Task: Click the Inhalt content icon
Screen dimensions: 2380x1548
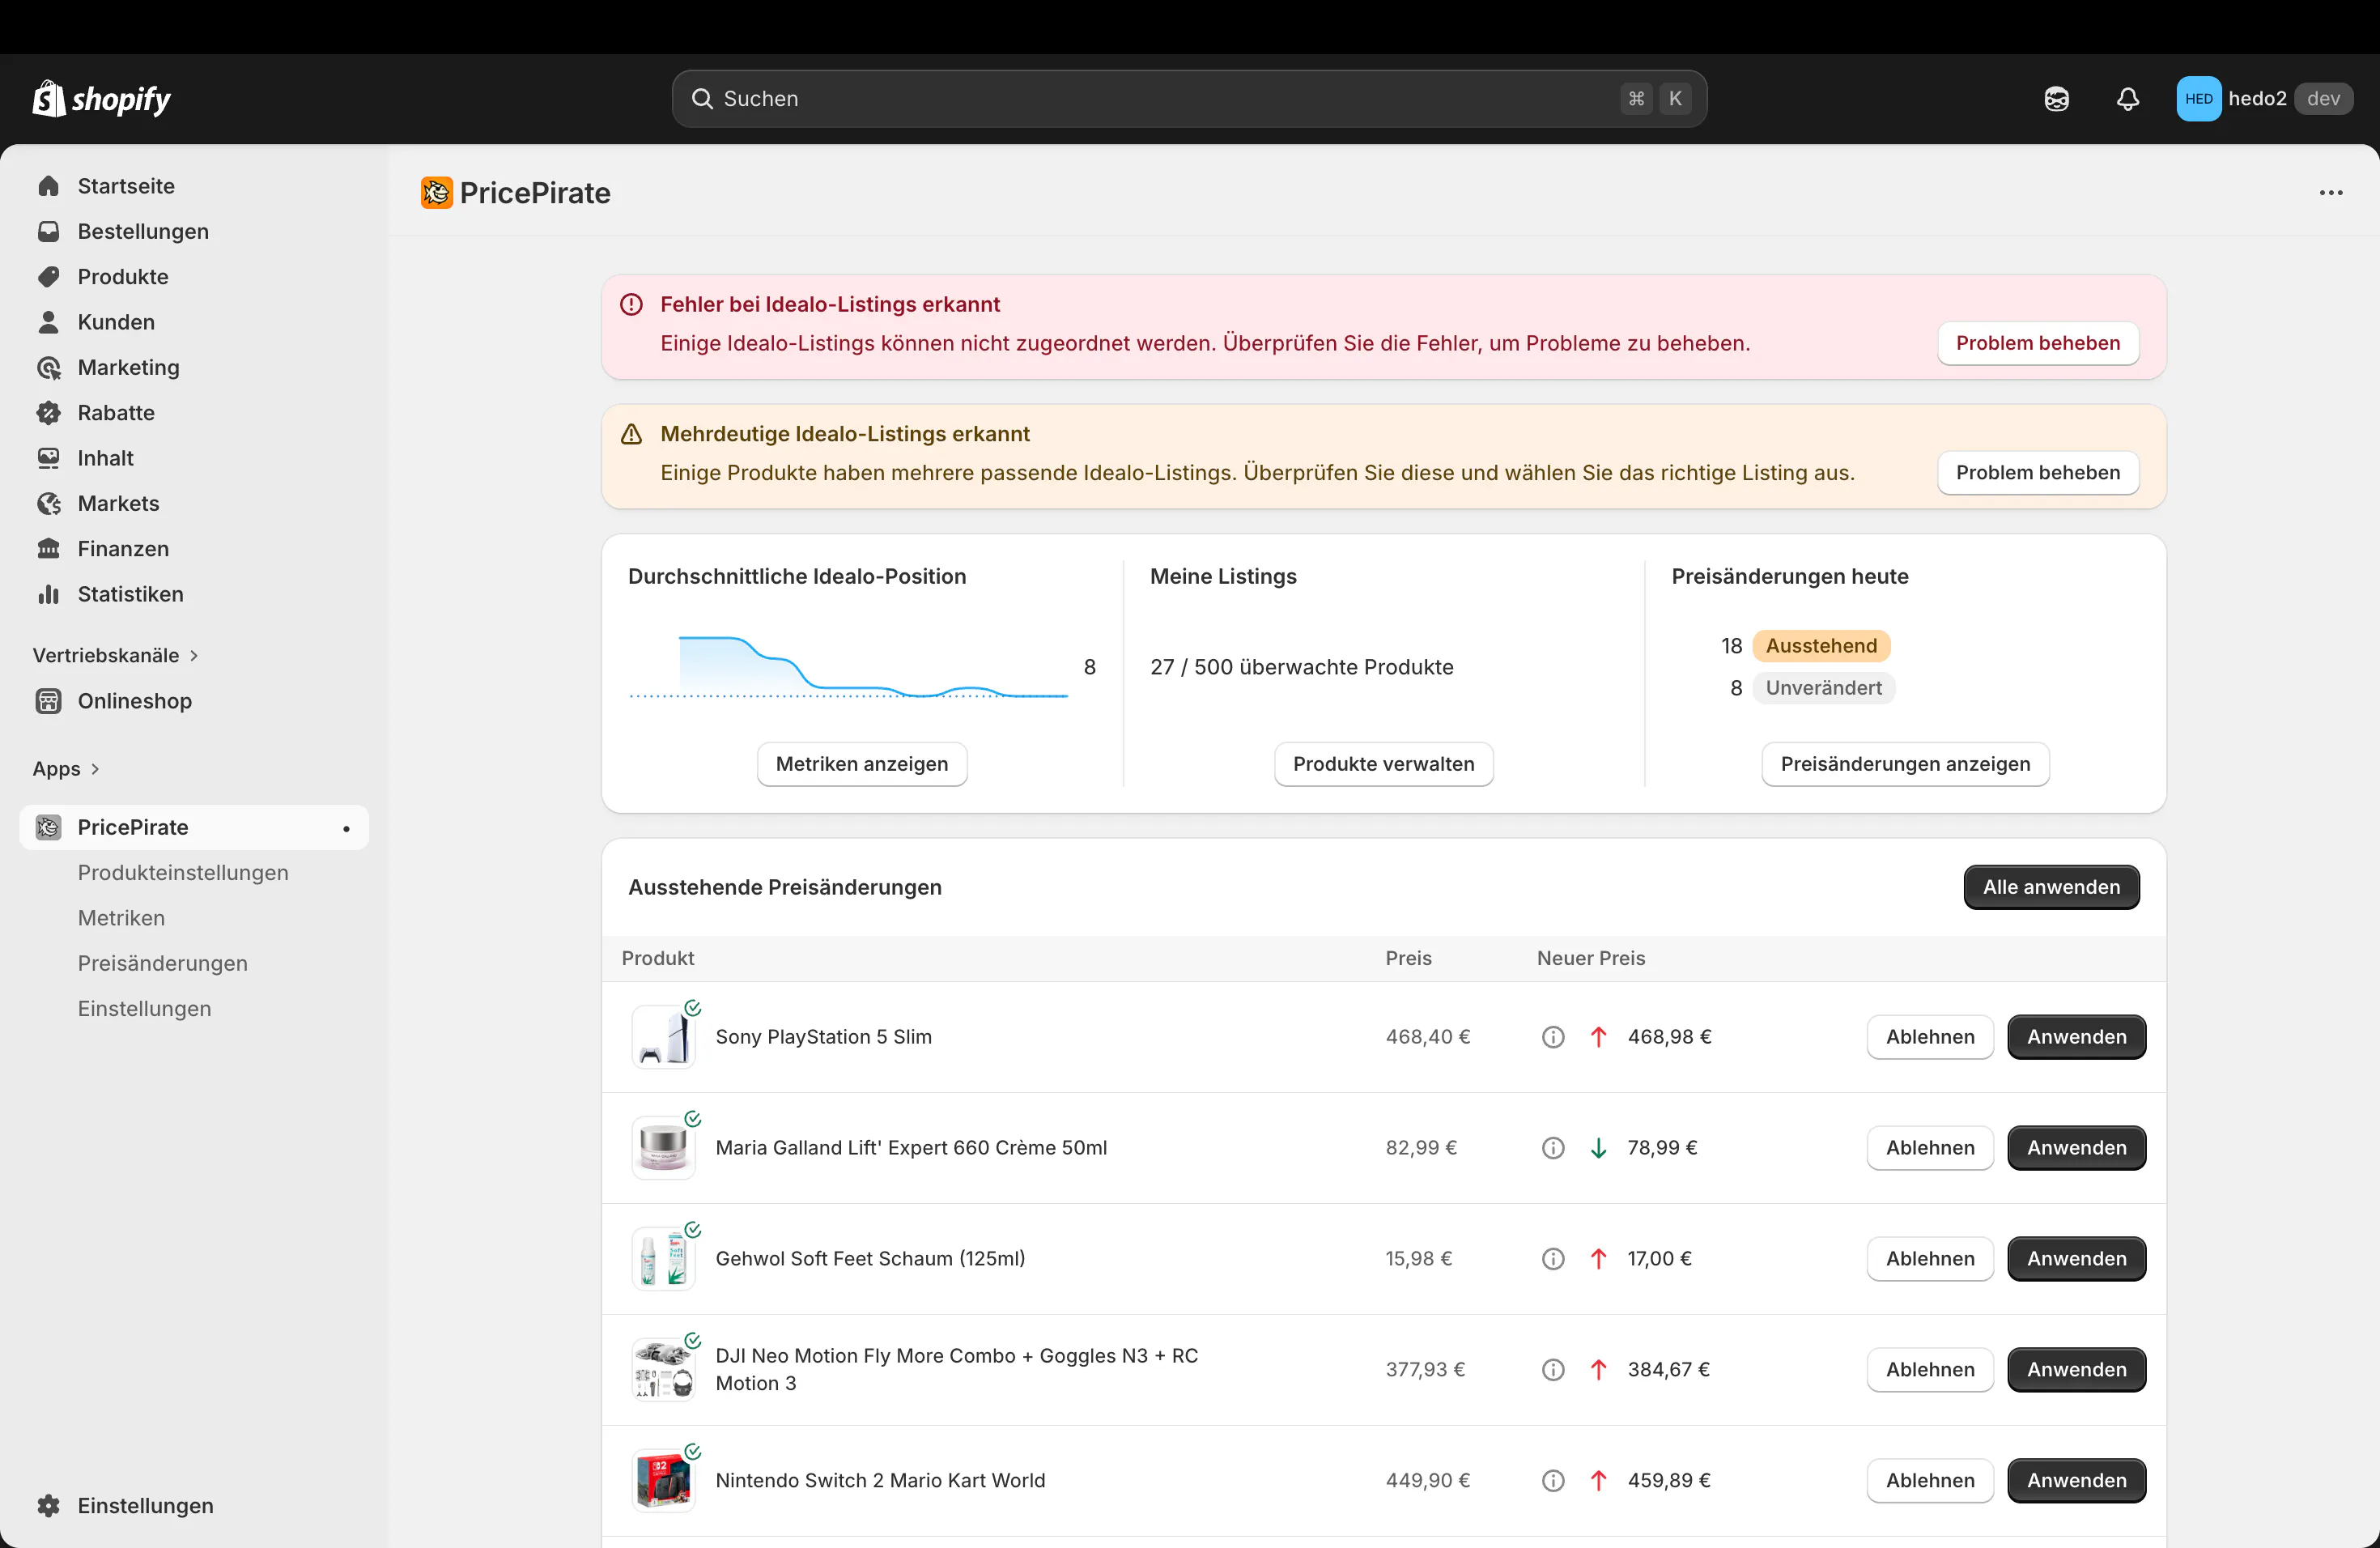Action: (48, 458)
